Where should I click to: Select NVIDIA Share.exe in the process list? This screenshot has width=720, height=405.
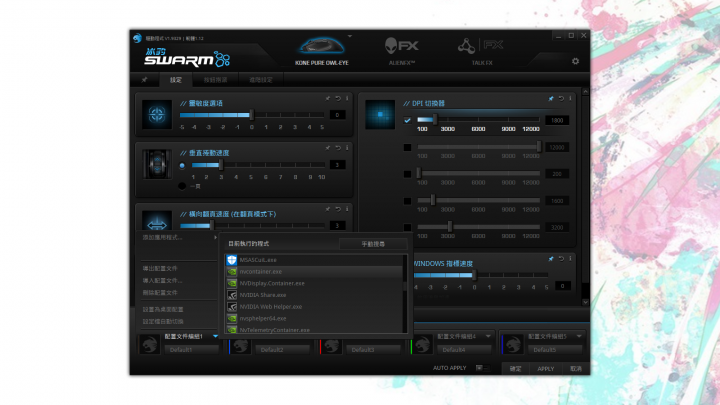(314, 295)
